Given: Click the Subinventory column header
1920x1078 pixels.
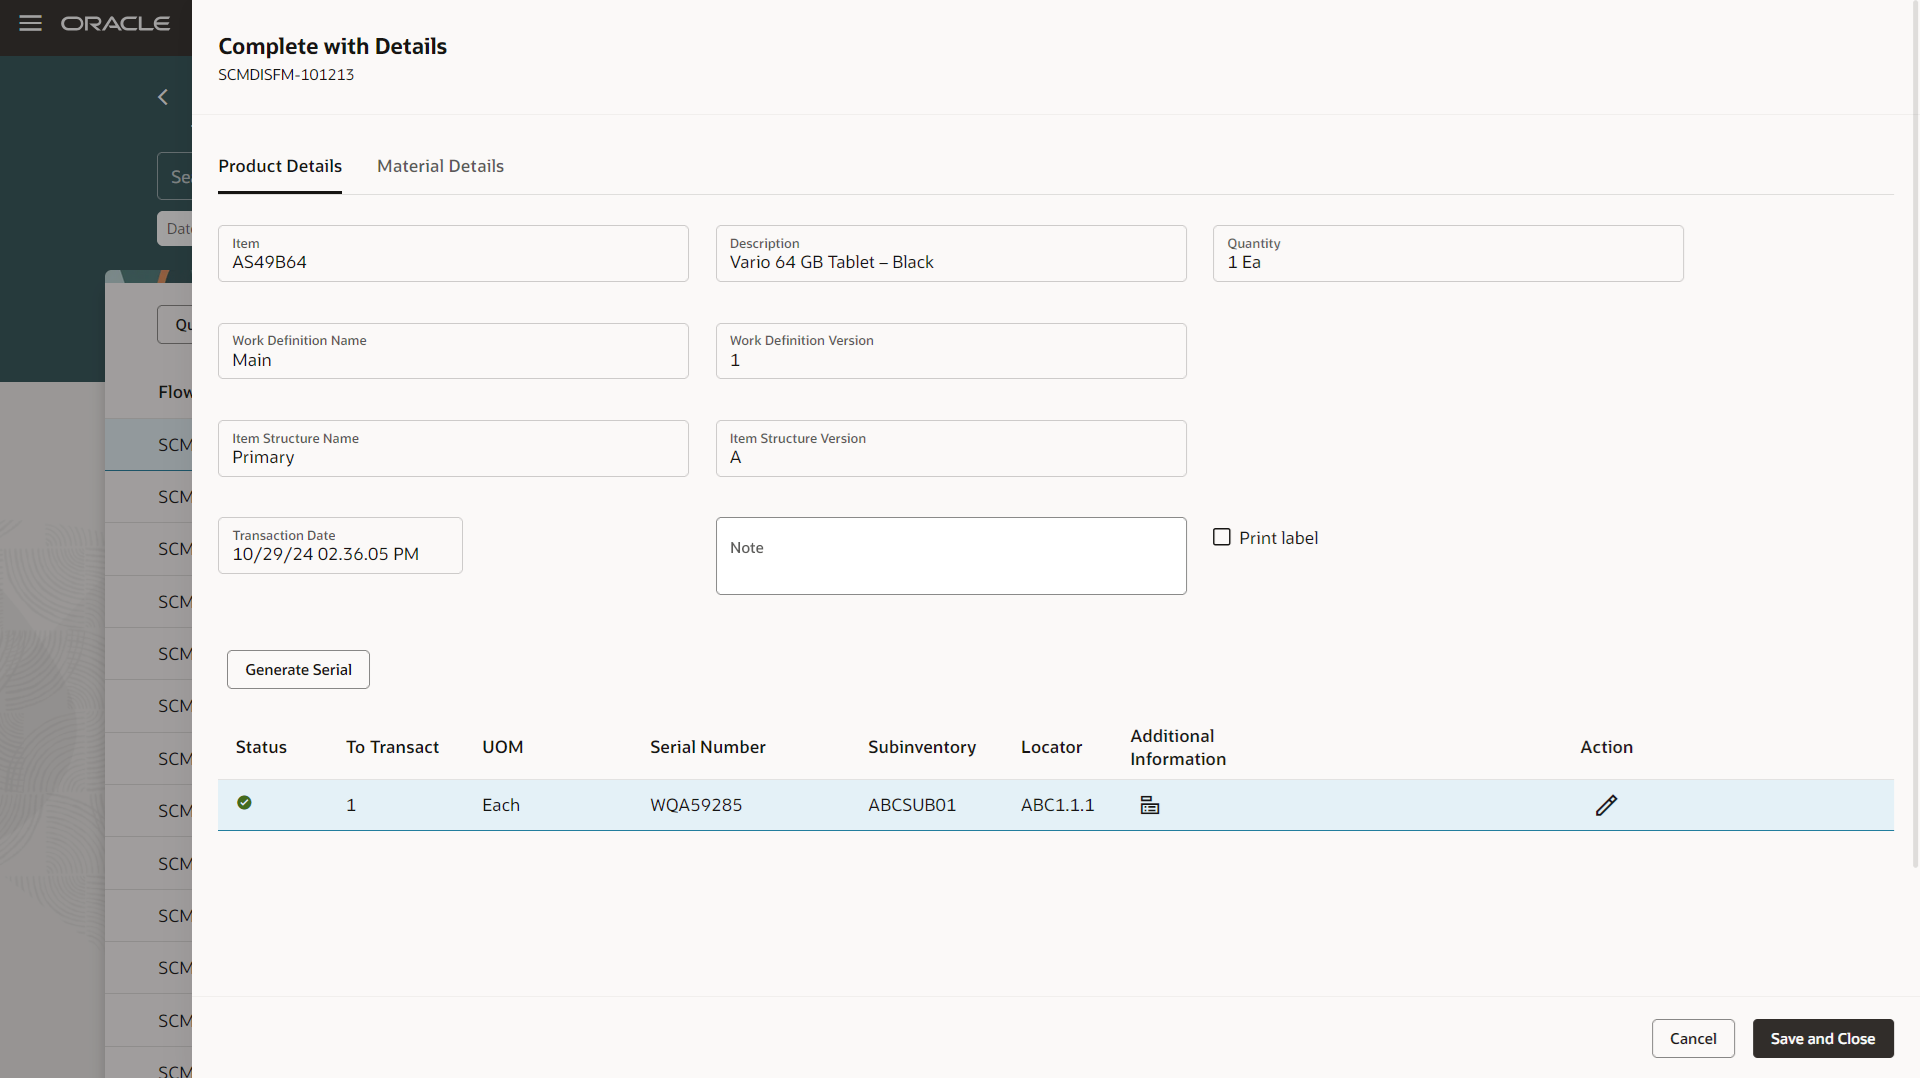Looking at the screenshot, I should (922, 747).
